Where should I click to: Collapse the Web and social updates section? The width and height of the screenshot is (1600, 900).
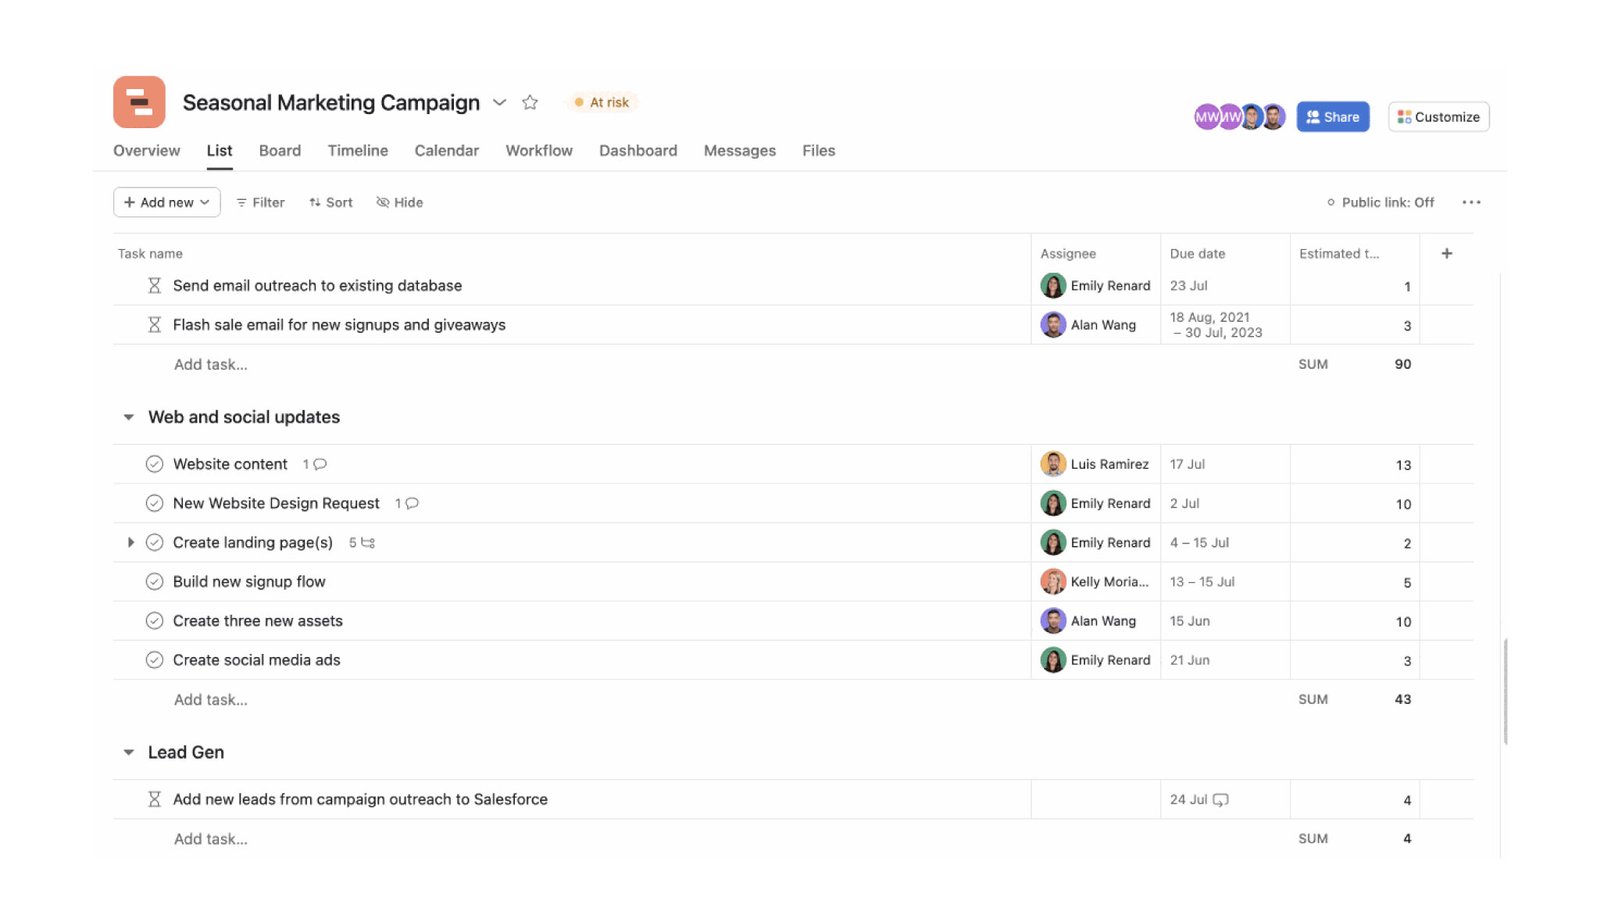click(128, 417)
